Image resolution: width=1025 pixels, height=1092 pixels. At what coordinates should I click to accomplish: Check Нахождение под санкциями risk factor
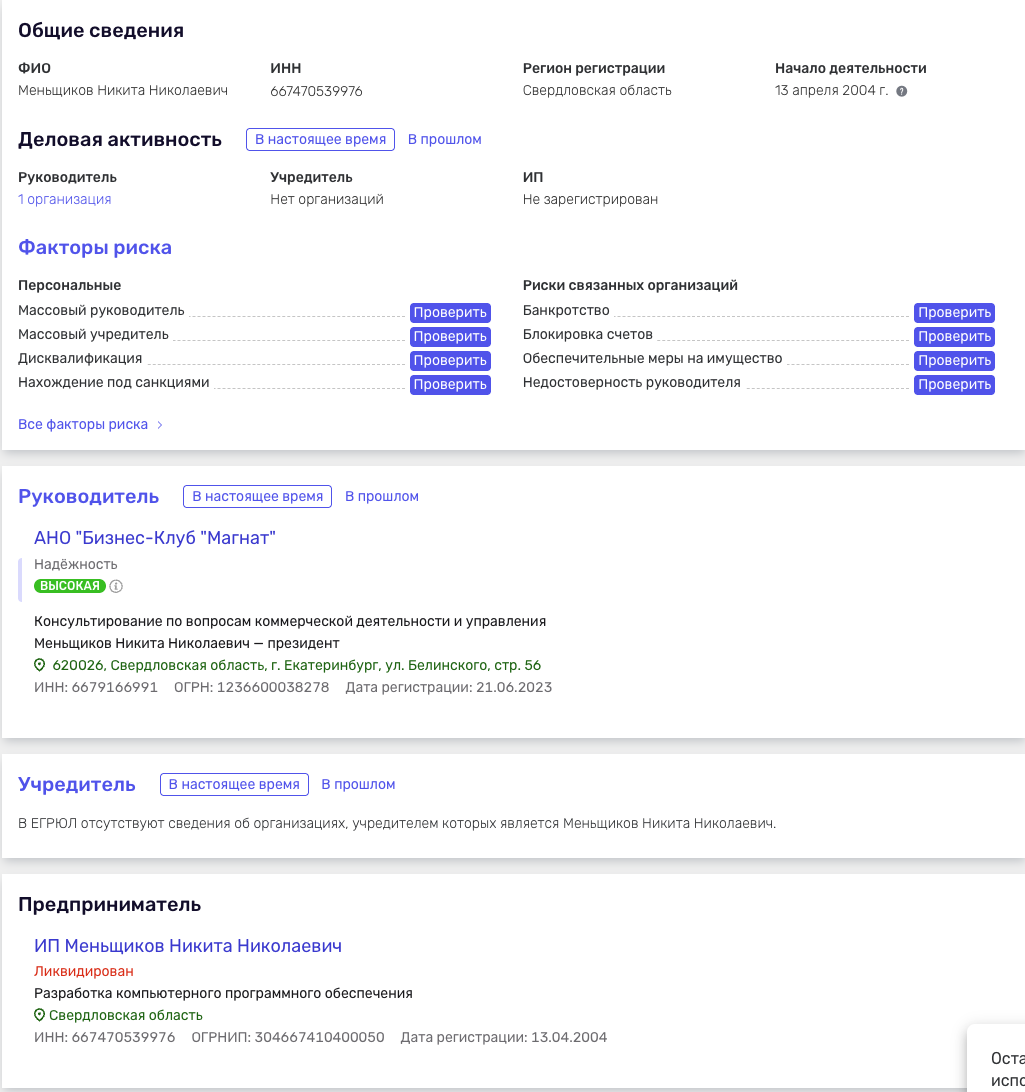[x=450, y=384]
